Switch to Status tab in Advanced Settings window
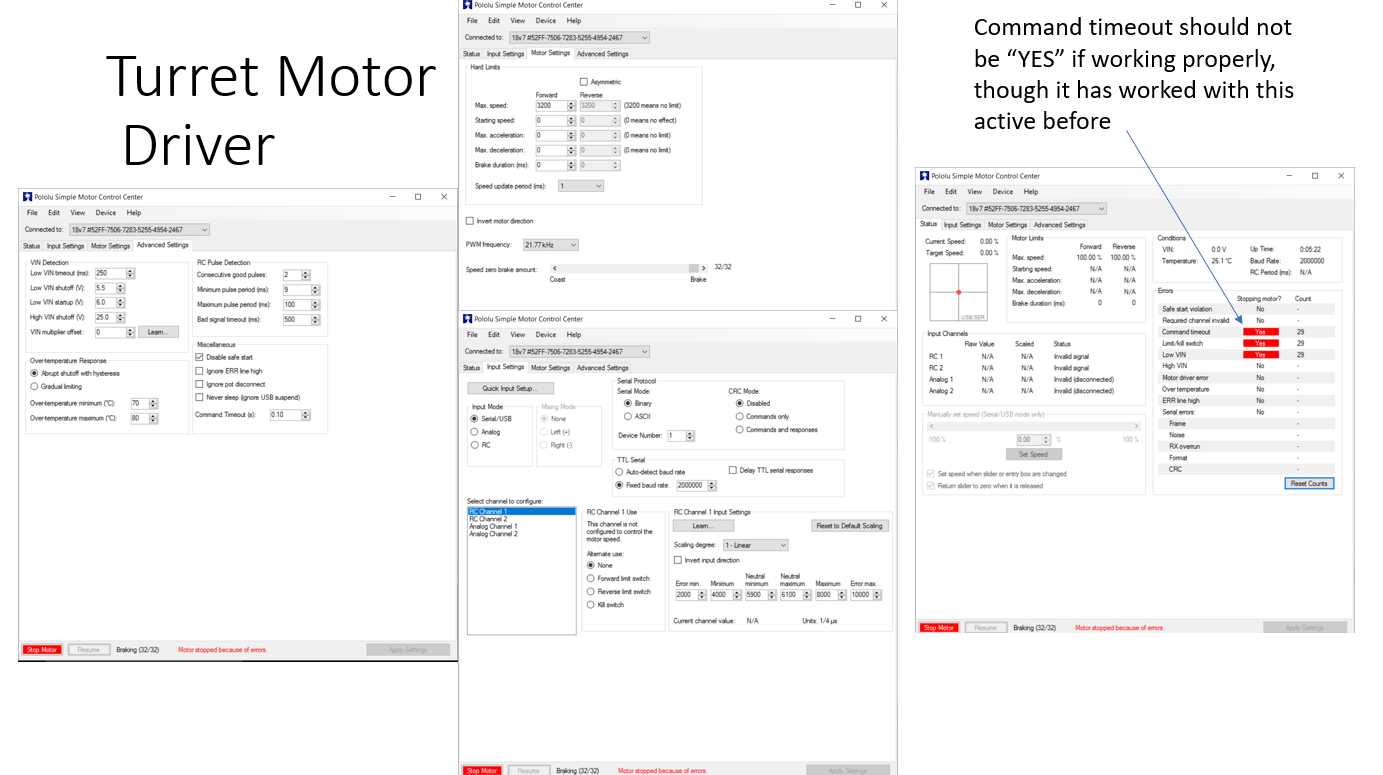Screen dimensions: 1383x775 tap(31, 246)
